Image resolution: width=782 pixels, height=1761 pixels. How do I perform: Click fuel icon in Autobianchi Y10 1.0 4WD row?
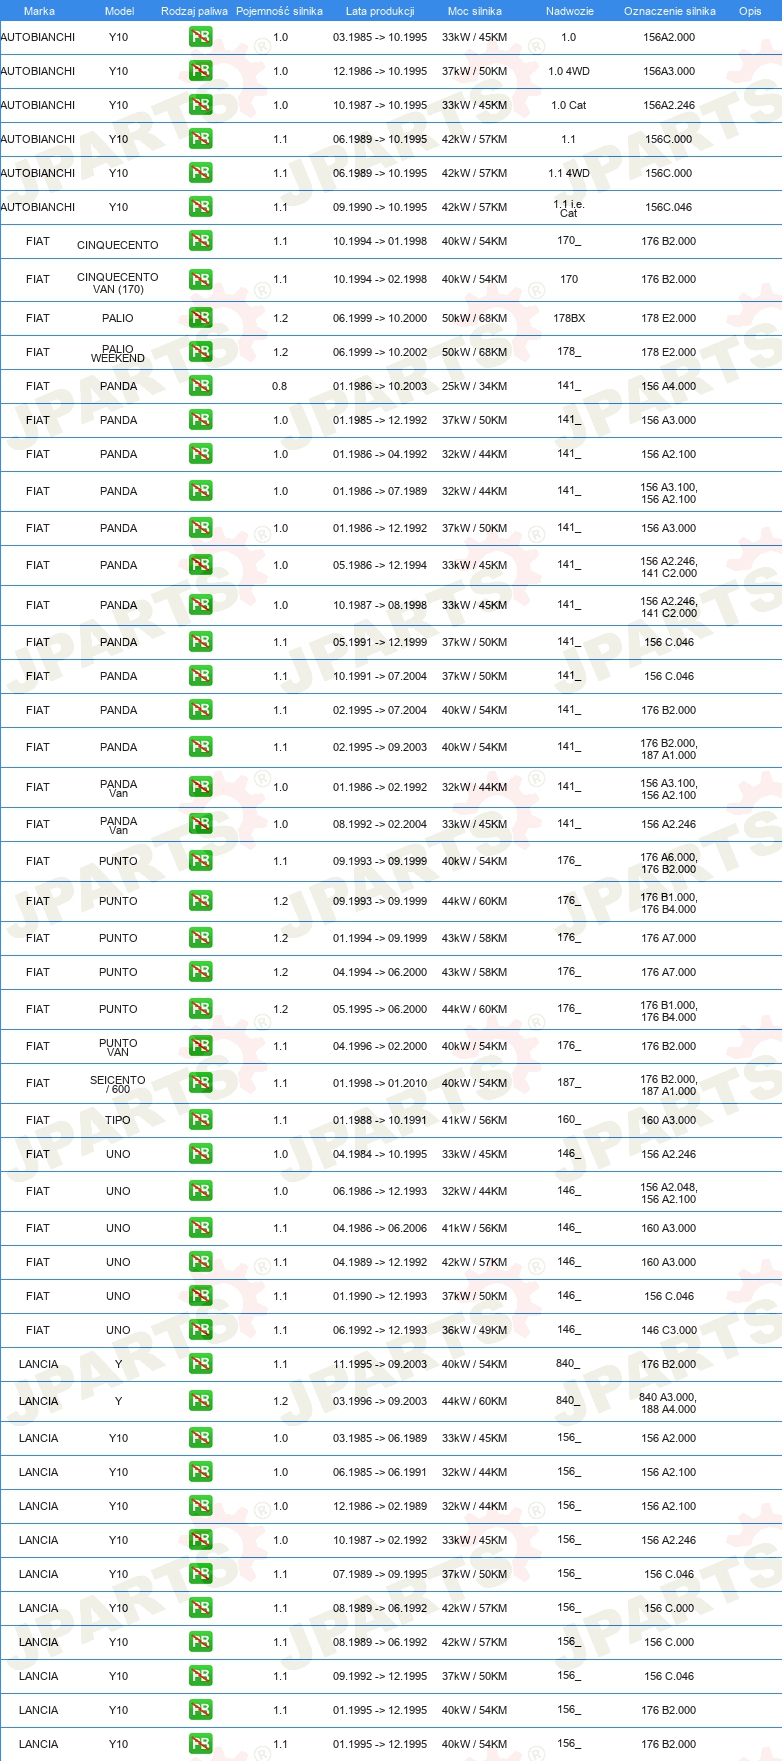click(200, 71)
